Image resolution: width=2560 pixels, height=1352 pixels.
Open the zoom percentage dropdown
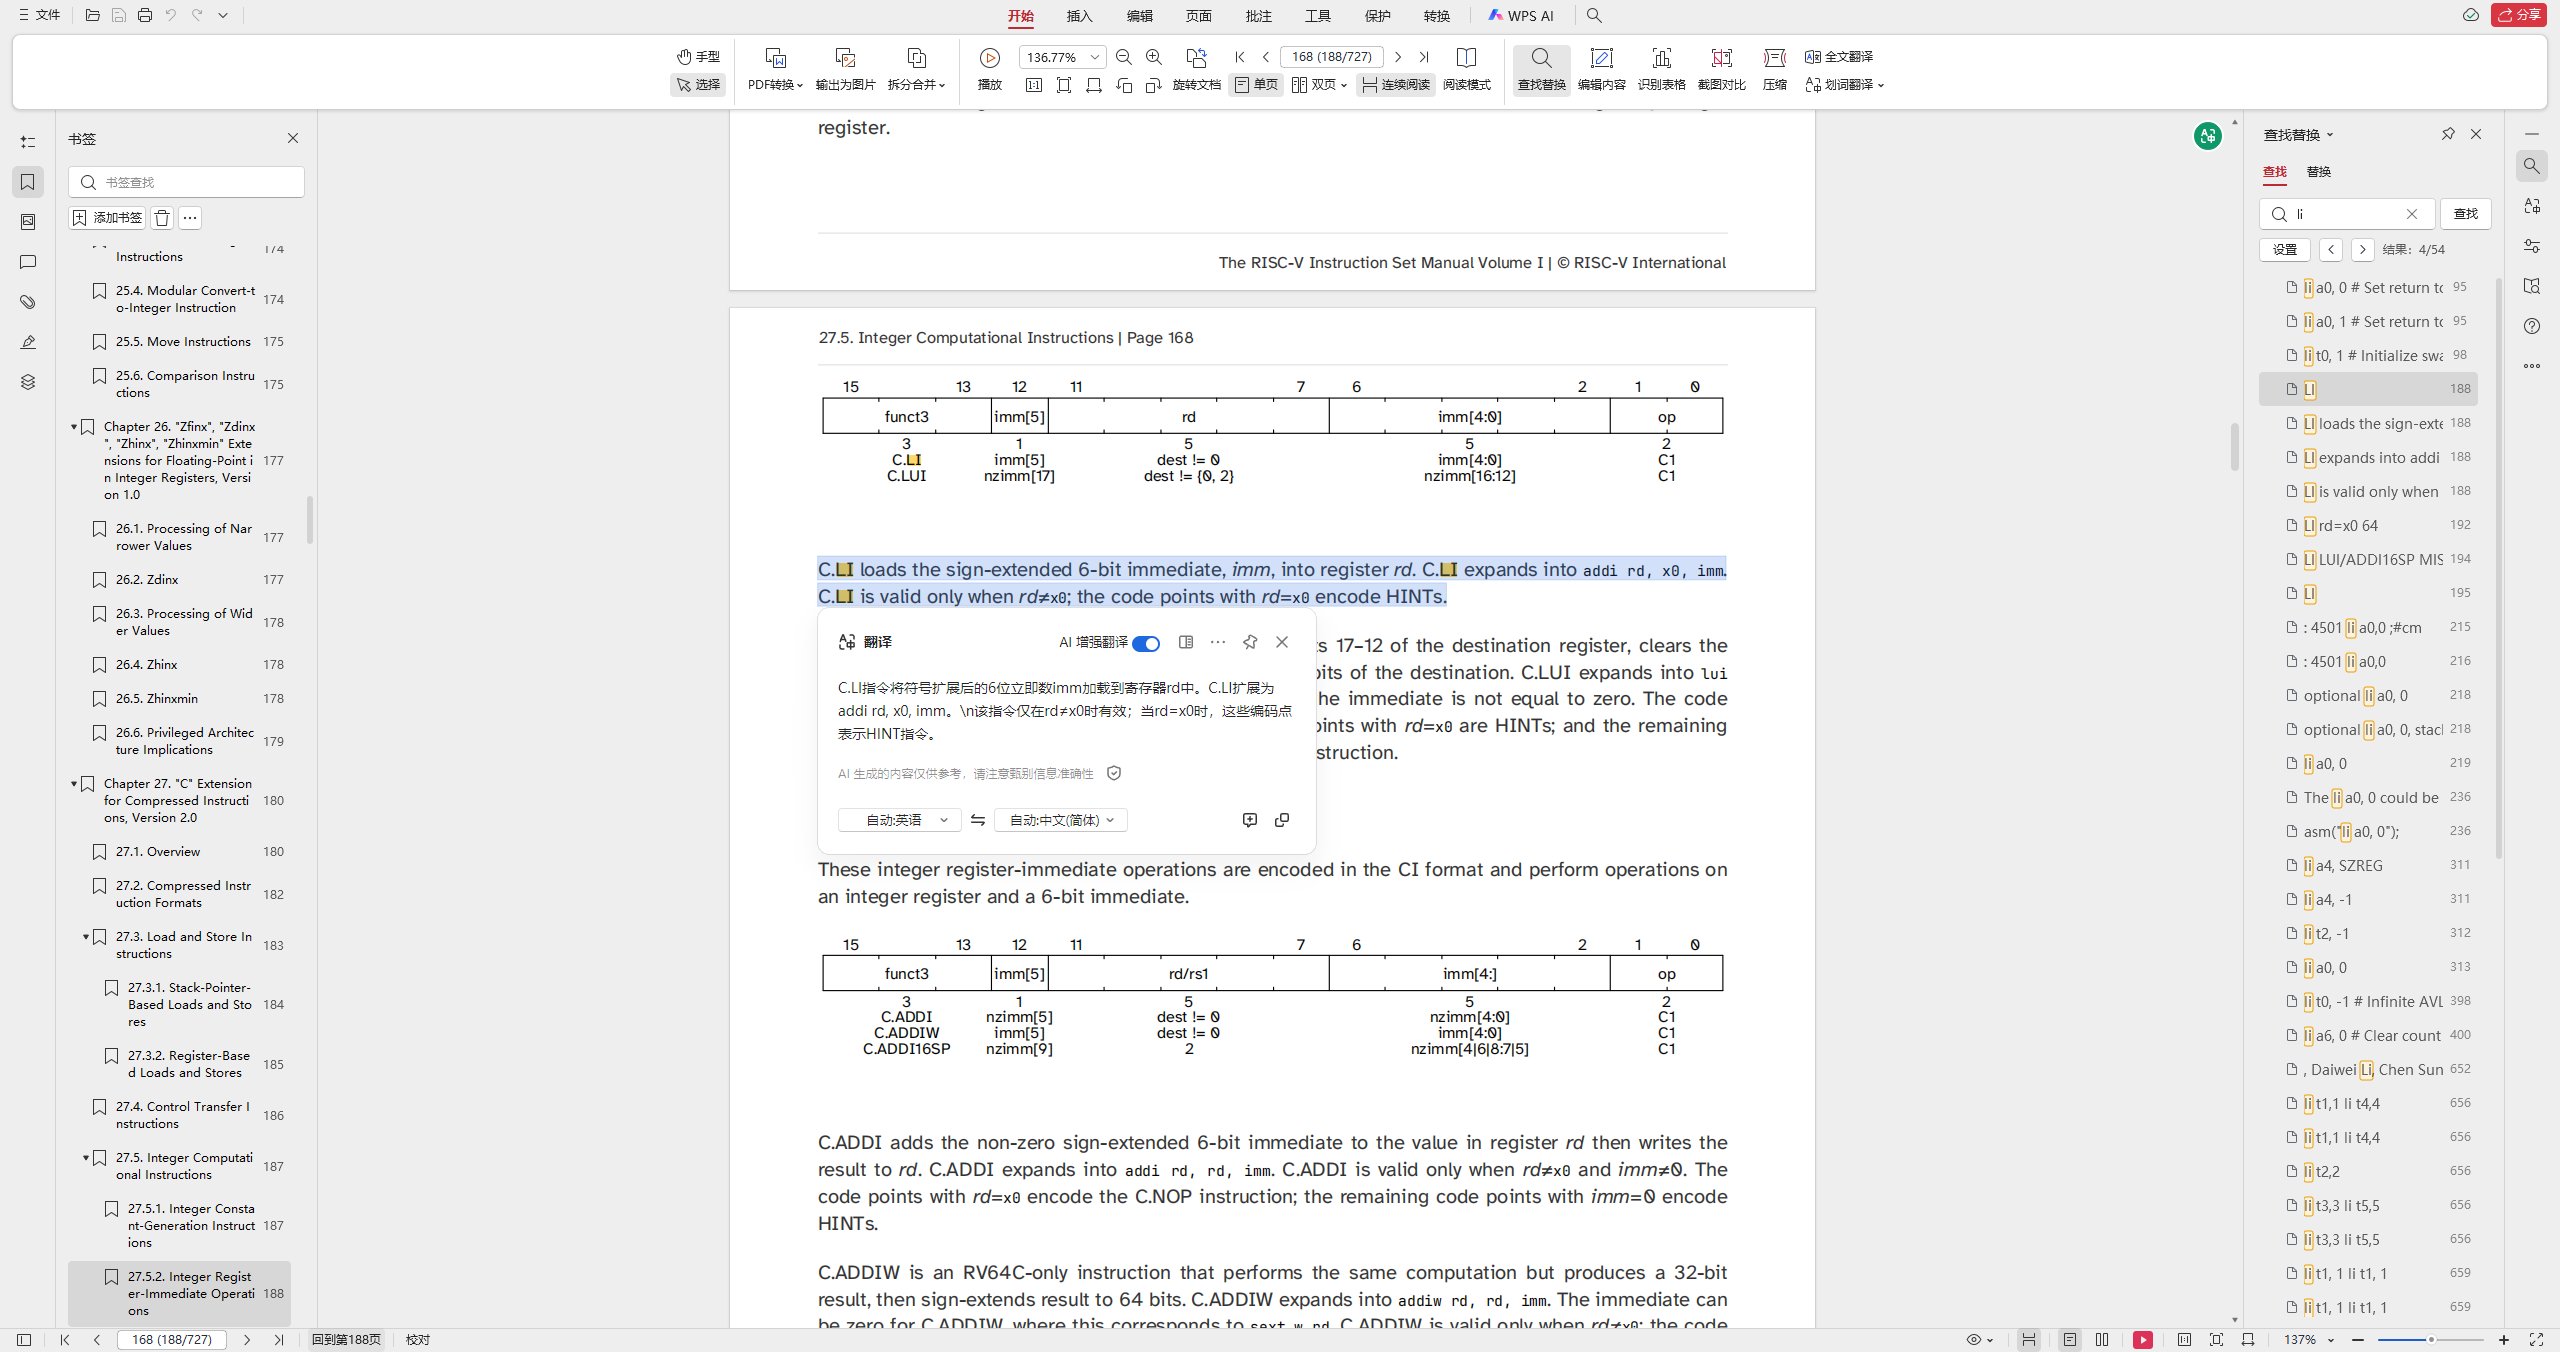pos(1095,58)
